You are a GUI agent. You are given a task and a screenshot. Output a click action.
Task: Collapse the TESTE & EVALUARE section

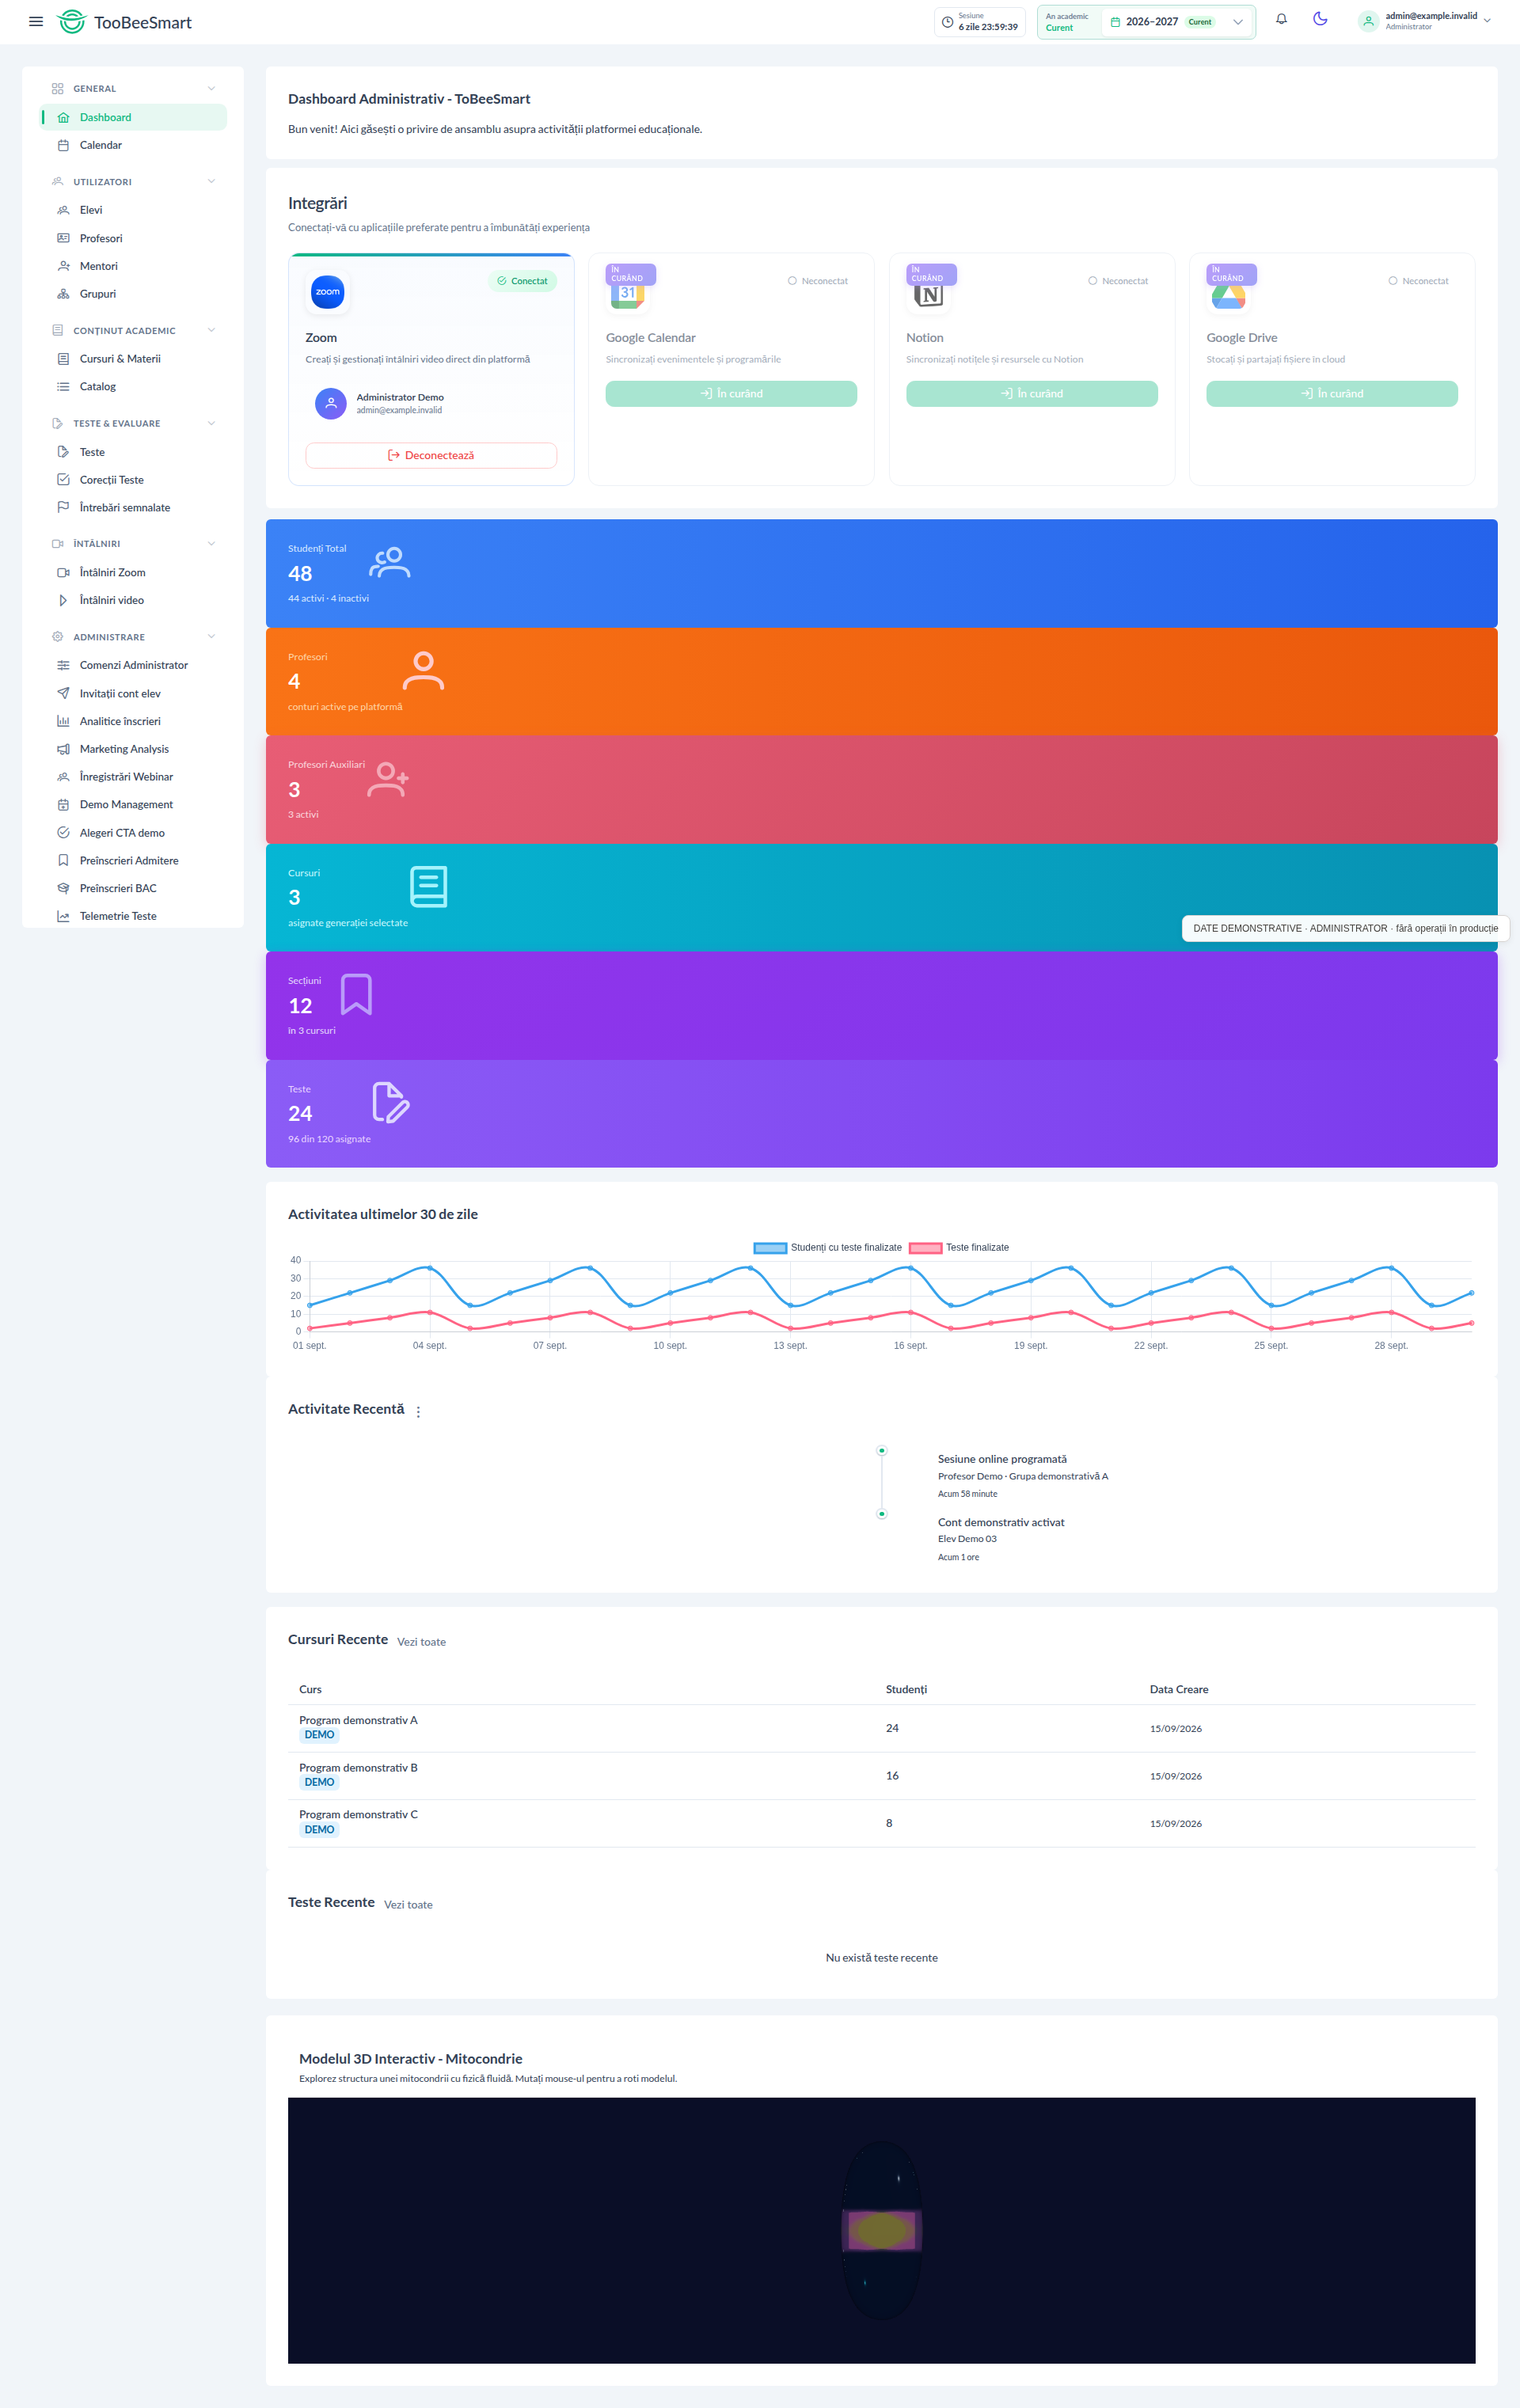[x=133, y=424]
